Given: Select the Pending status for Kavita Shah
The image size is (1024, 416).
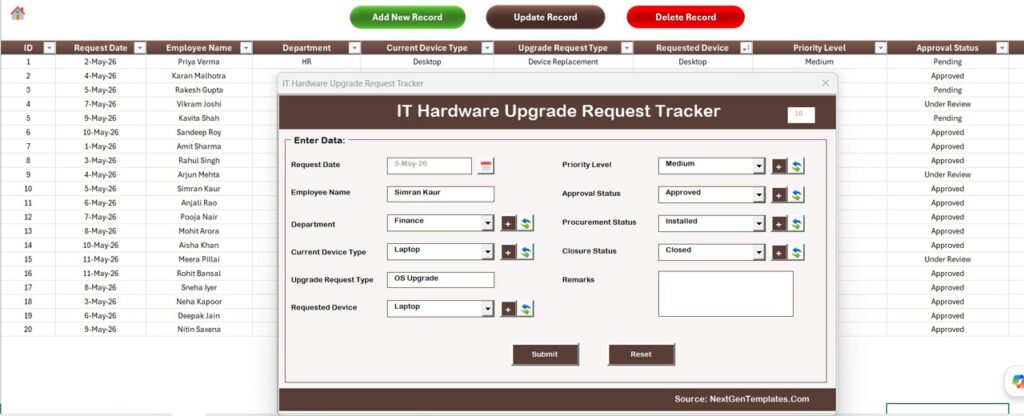Looking at the screenshot, I should coord(948,118).
